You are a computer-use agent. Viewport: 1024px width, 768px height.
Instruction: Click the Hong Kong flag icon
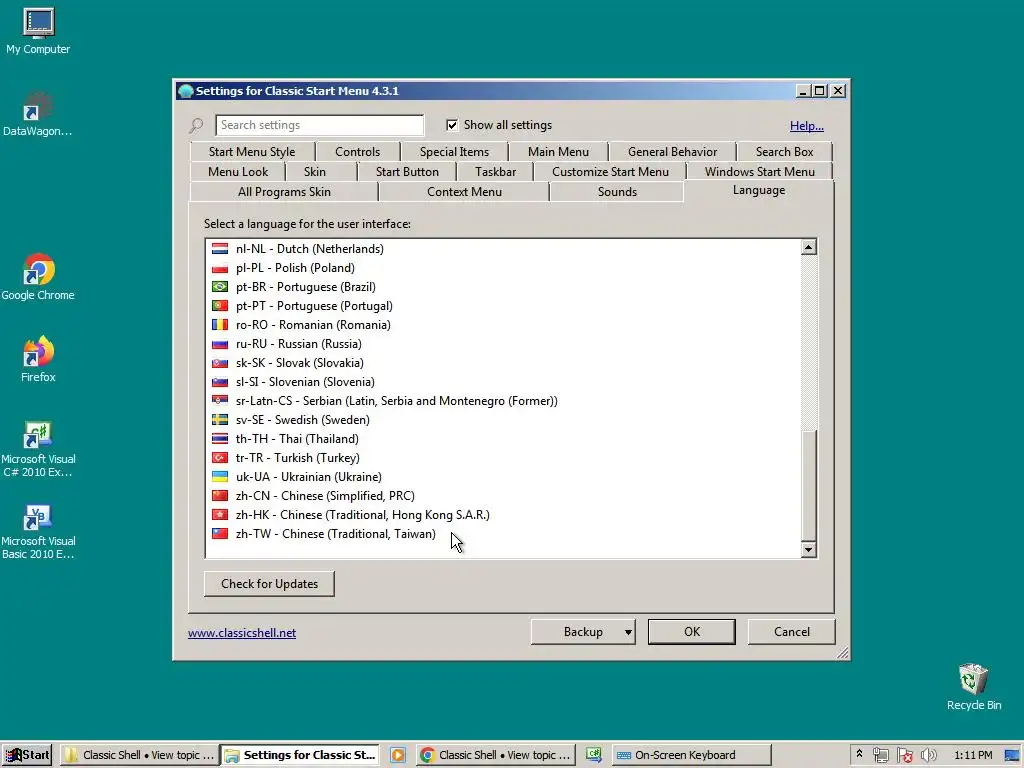[x=220, y=515]
